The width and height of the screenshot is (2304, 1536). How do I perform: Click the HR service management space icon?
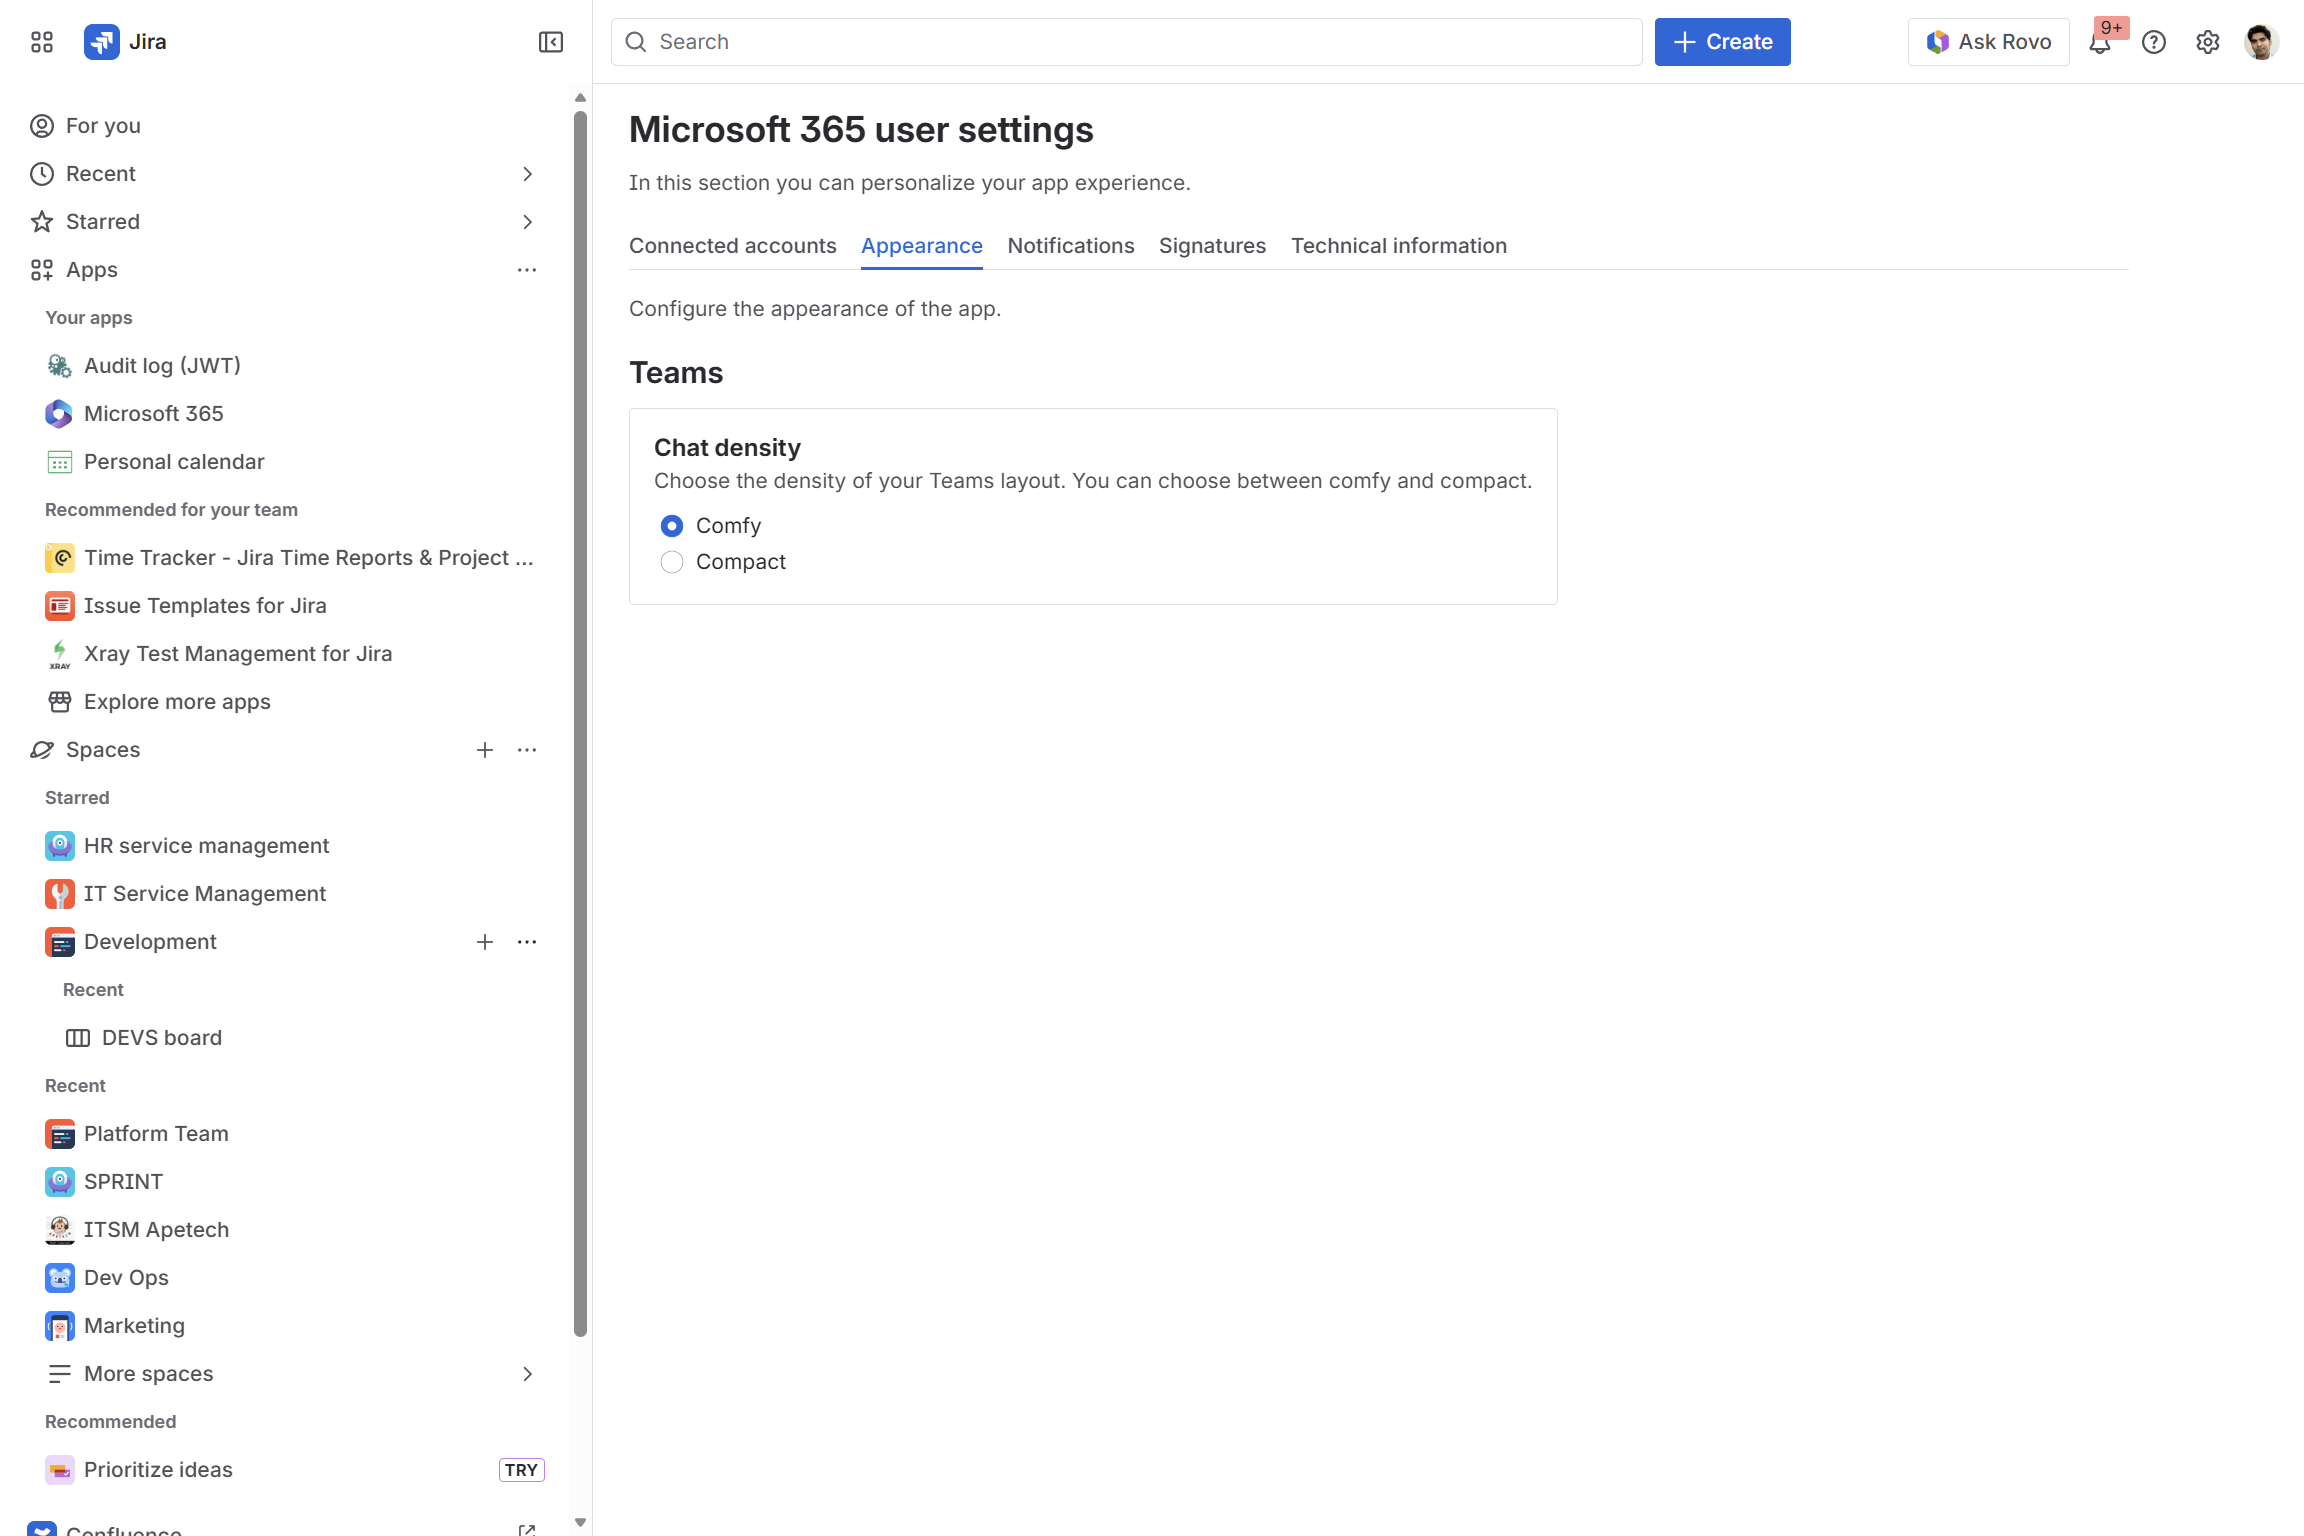coord(60,846)
